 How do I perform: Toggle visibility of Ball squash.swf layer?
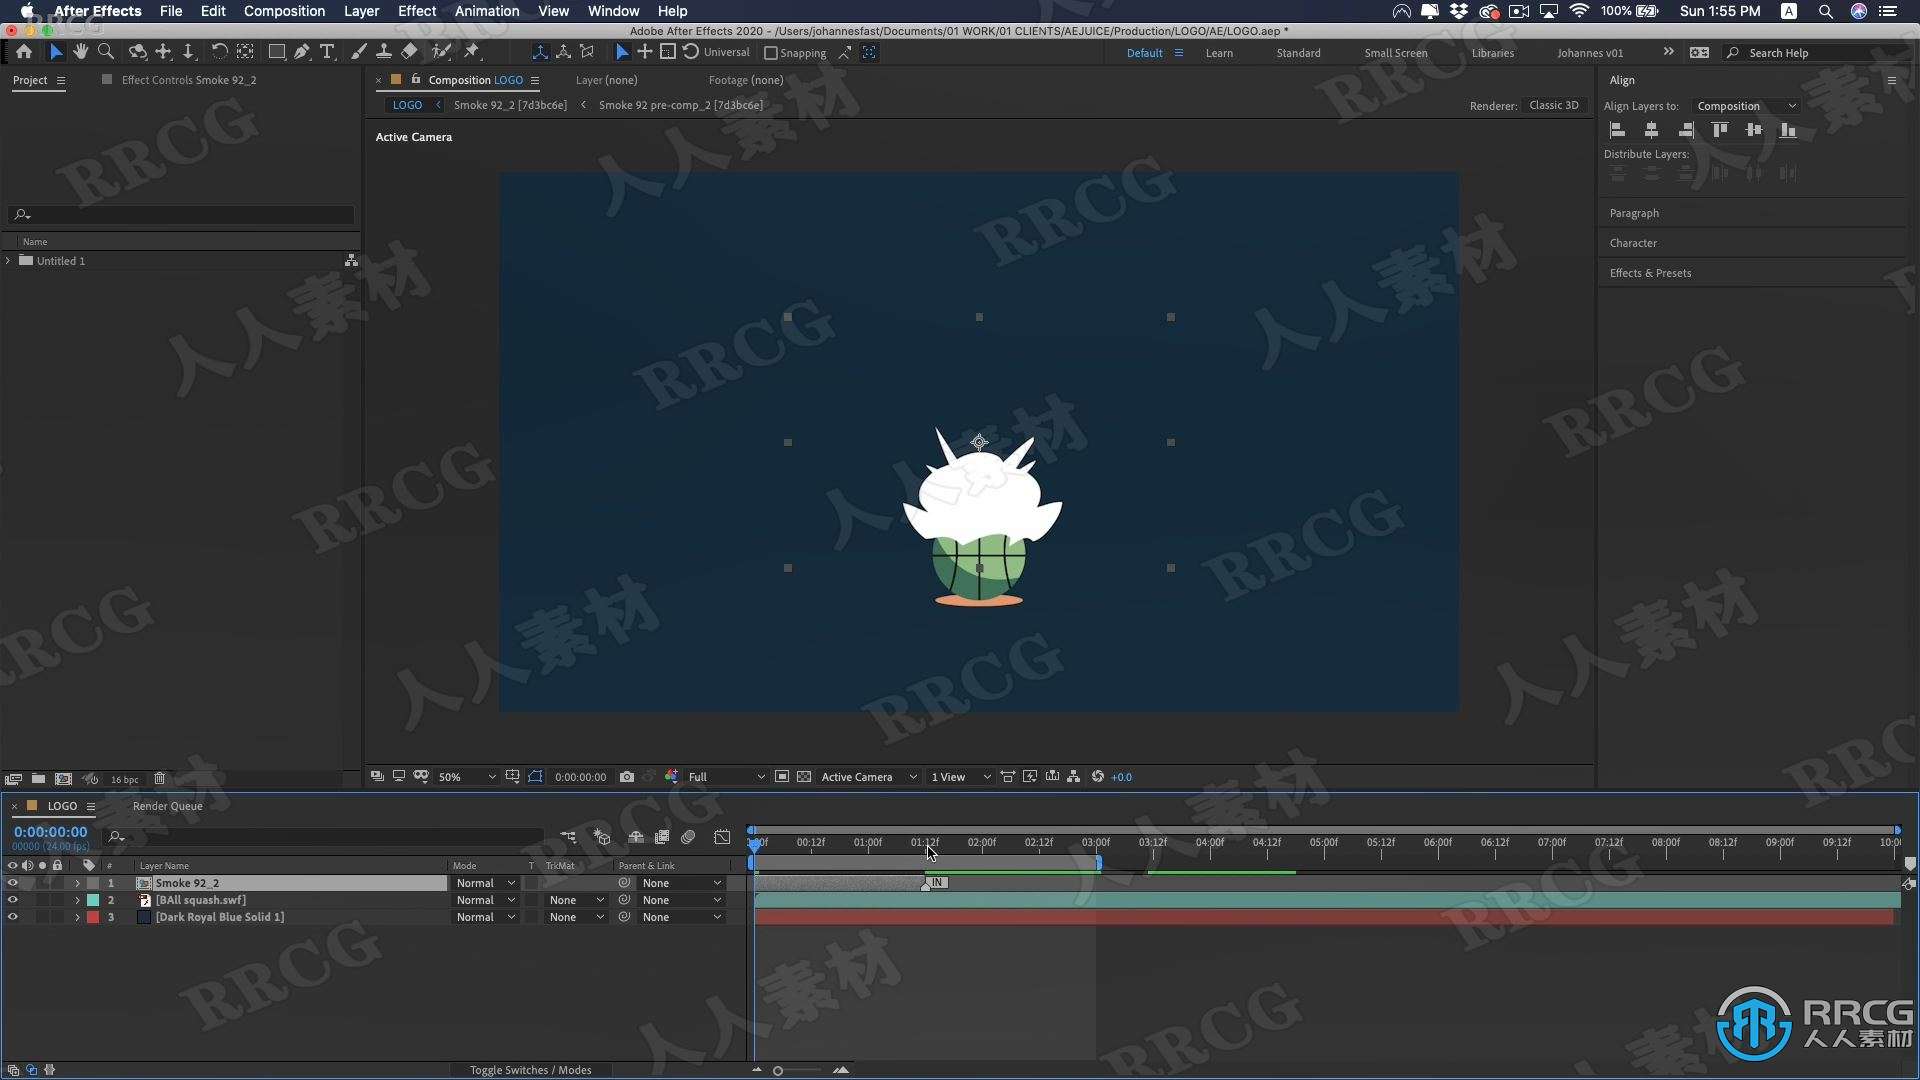13,899
